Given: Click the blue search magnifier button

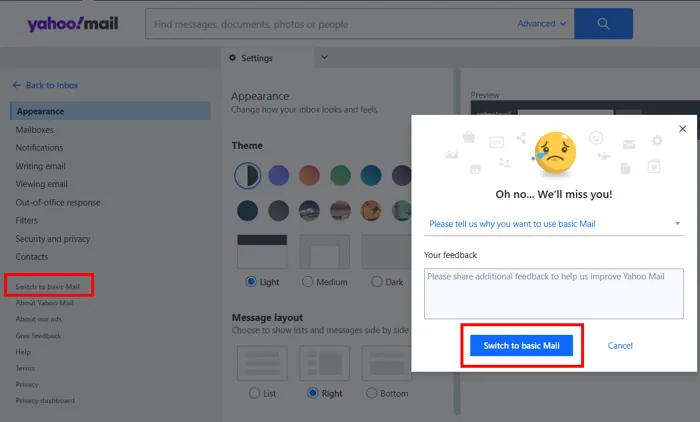Looking at the screenshot, I should pos(603,24).
